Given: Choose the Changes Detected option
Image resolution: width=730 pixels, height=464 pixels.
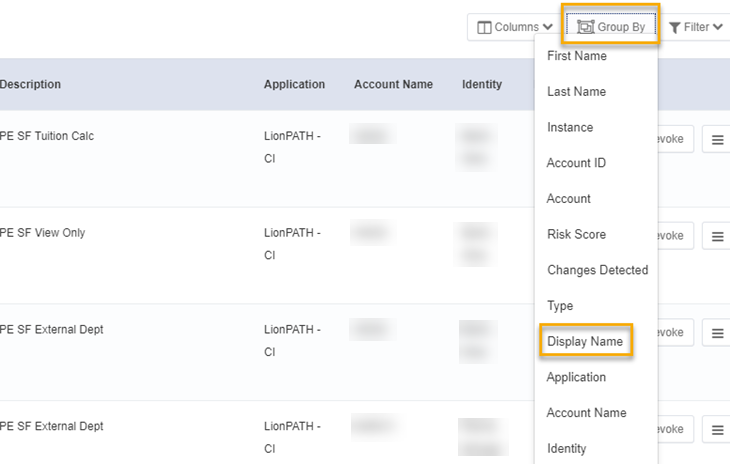Looking at the screenshot, I should 597,270.
